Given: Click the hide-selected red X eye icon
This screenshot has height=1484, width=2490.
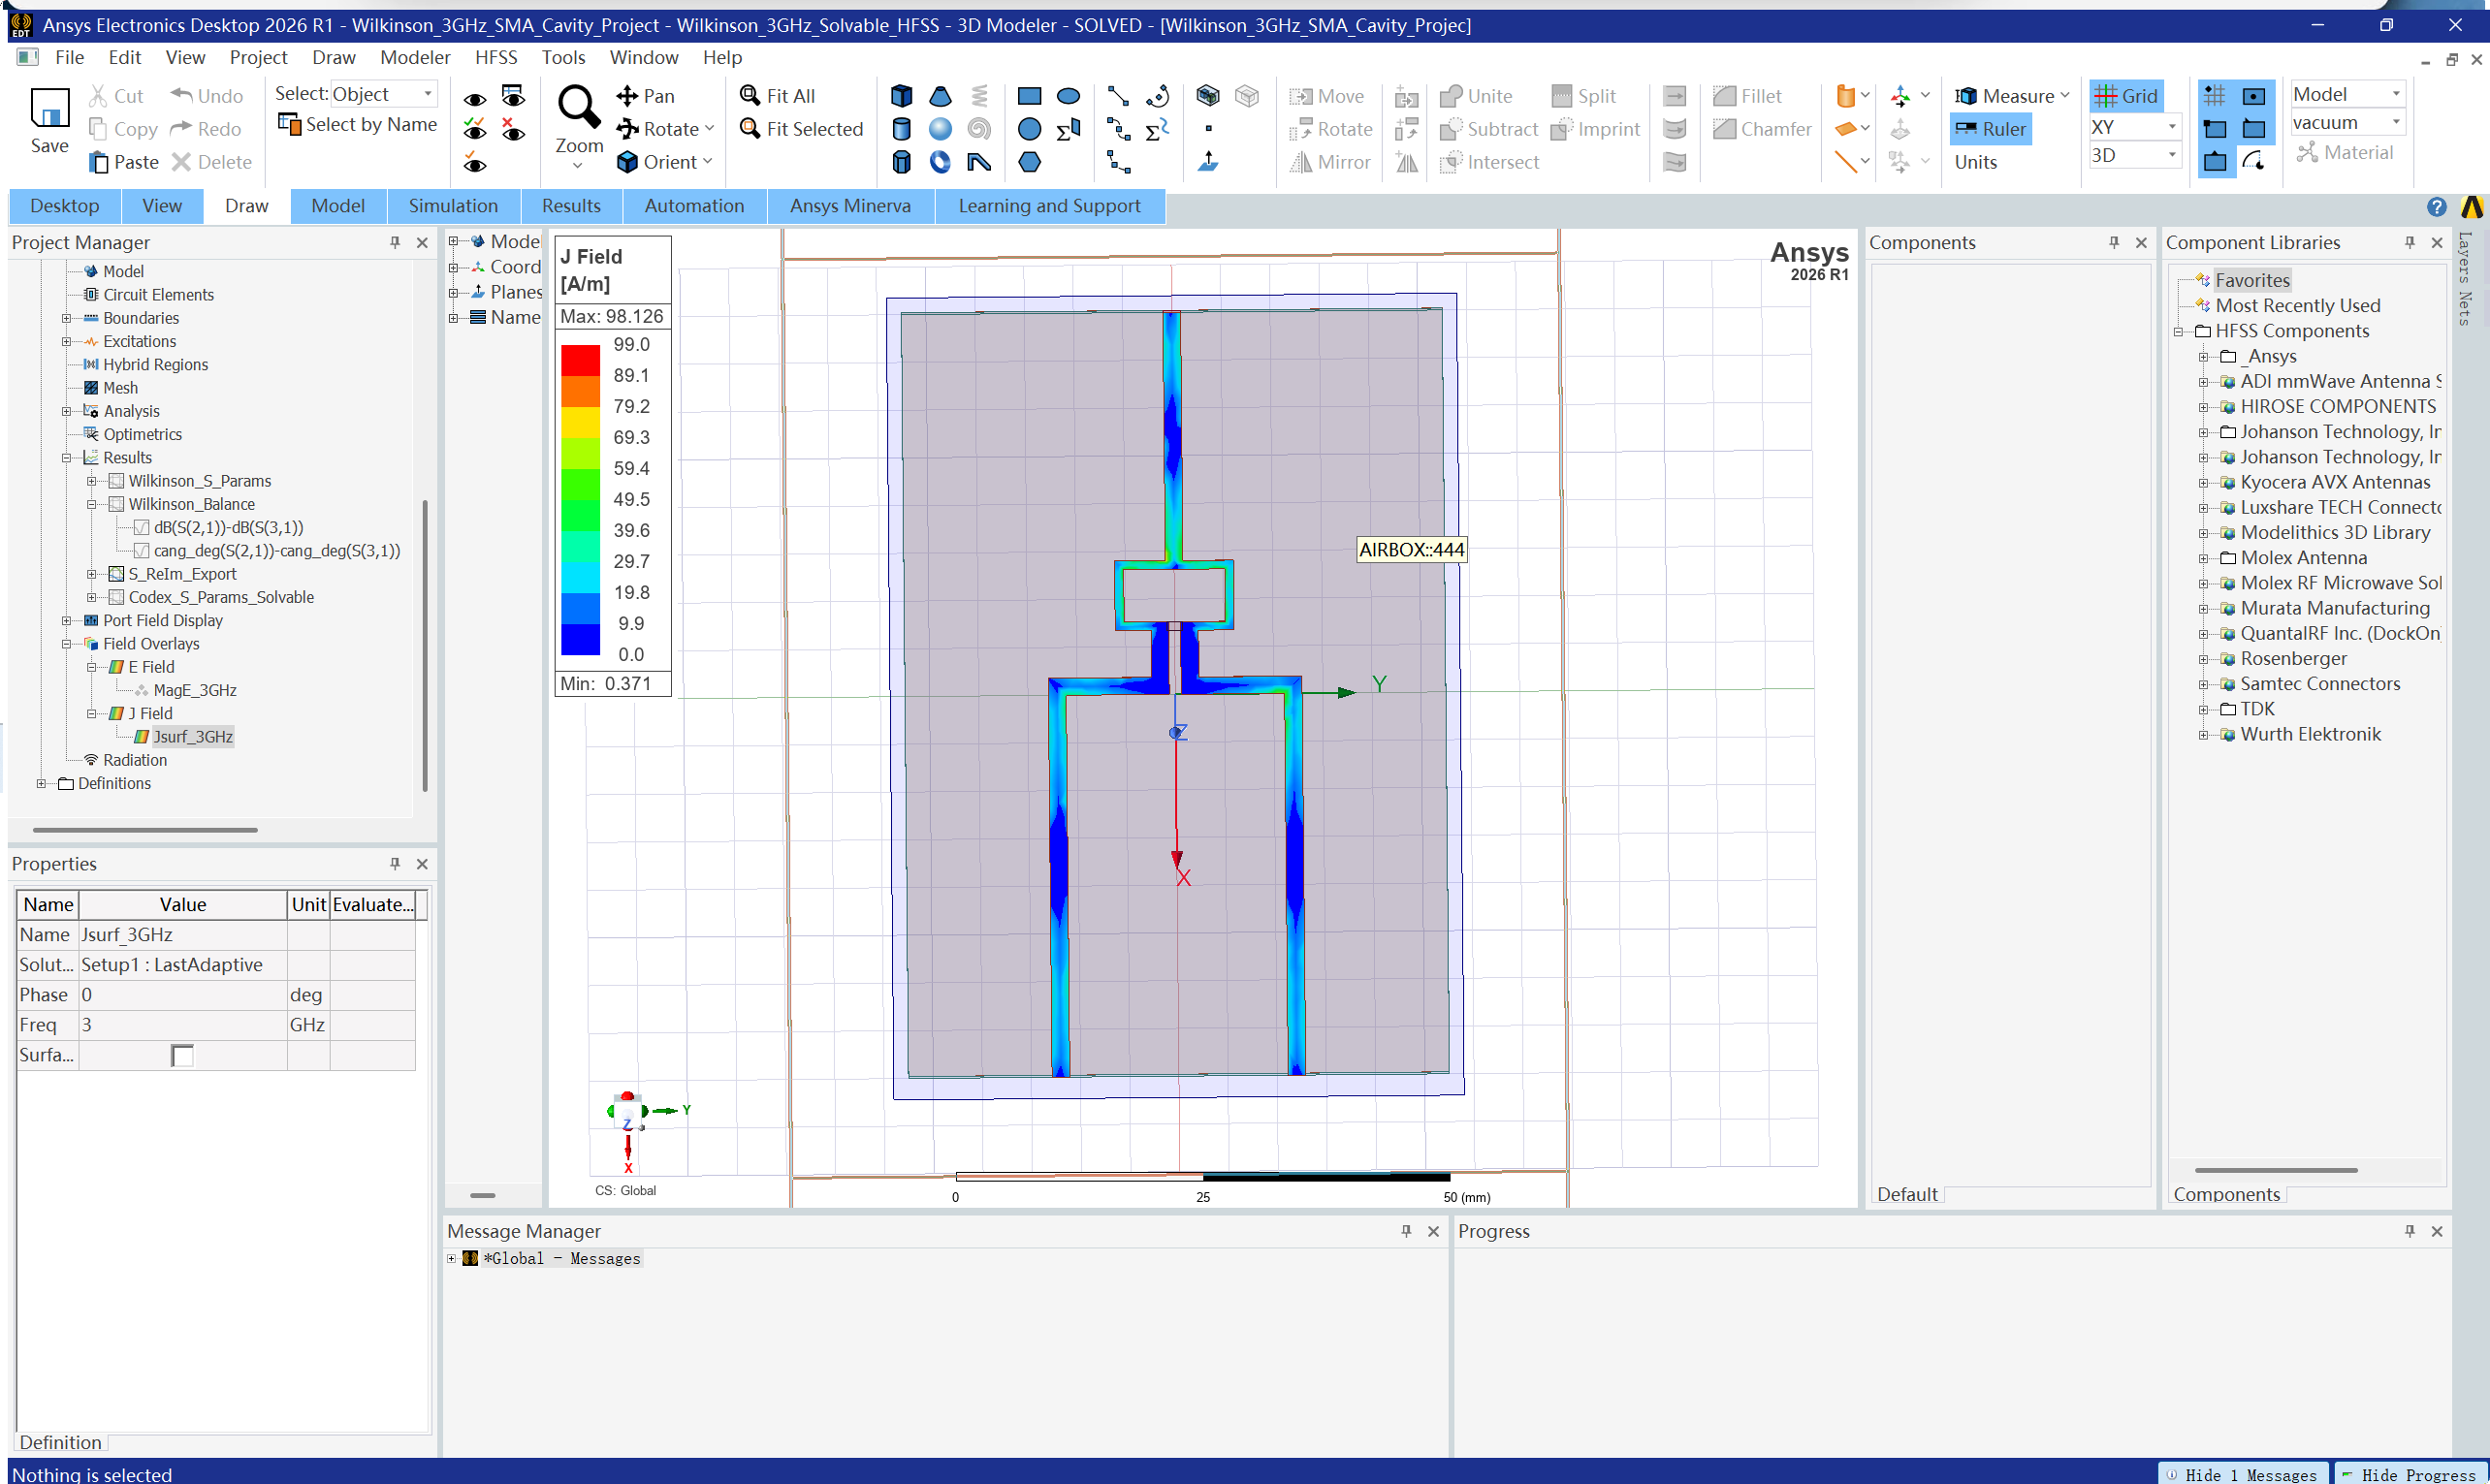Looking at the screenshot, I should [513, 129].
